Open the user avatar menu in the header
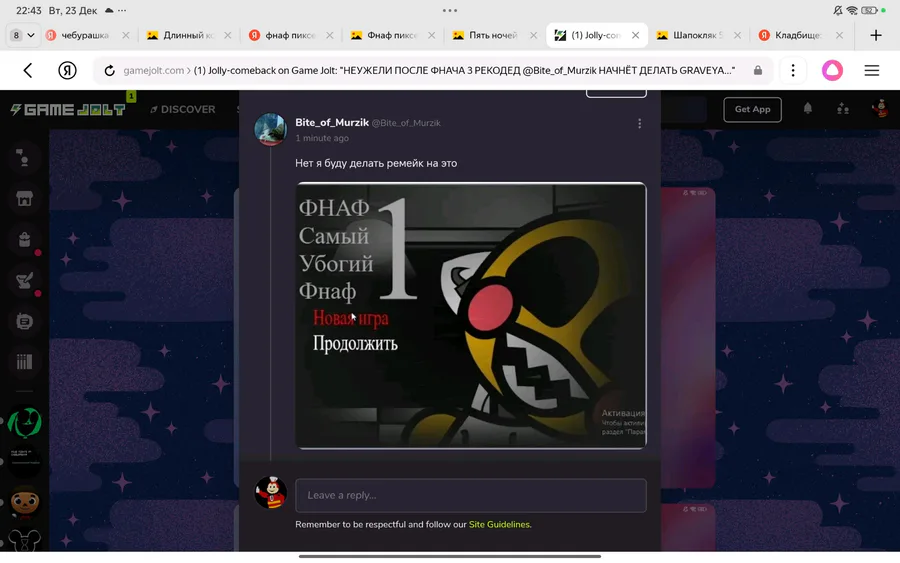The height and width of the screenshot is (563, 900). 880,108
